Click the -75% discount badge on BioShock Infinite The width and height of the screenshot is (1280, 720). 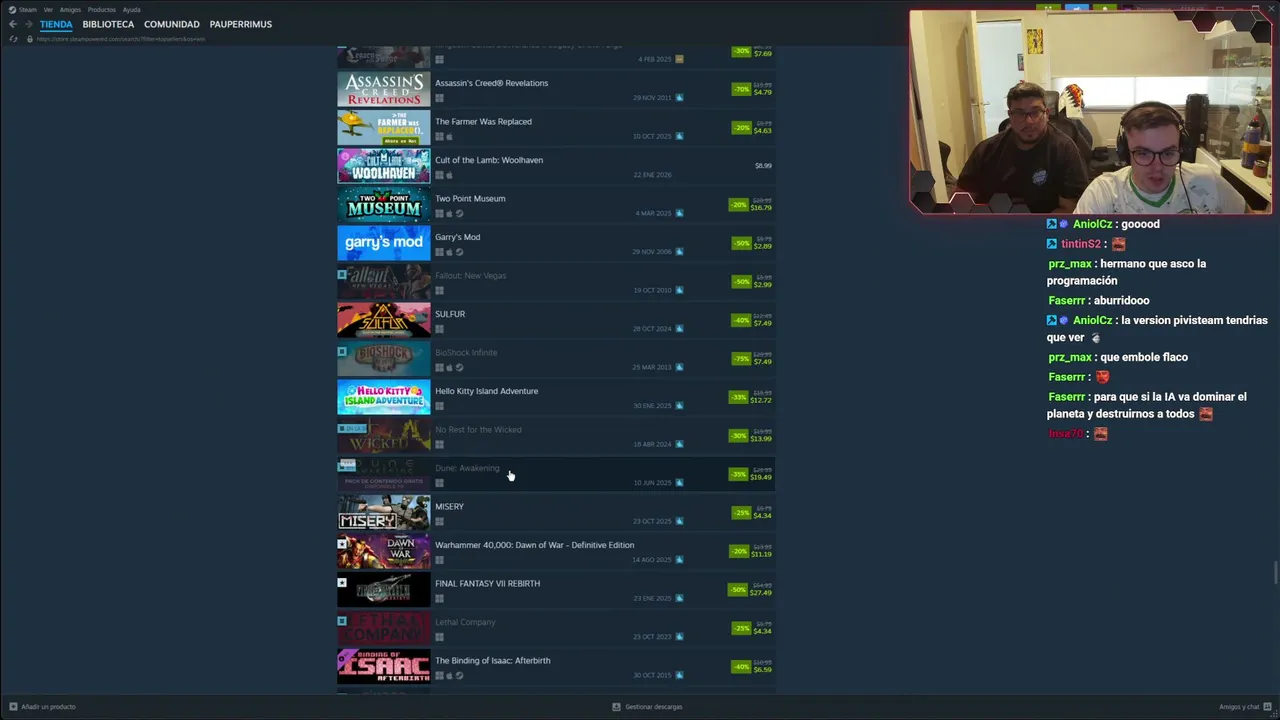pos(741,359)
